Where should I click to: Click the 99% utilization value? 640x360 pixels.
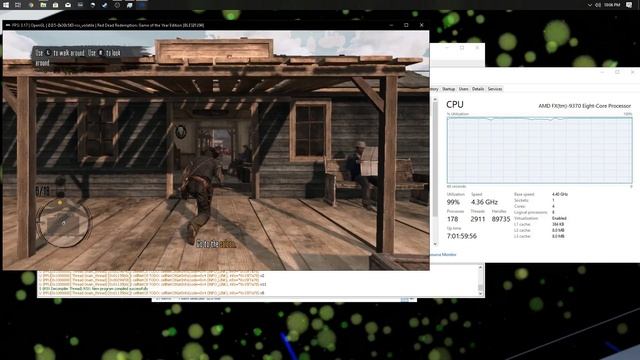(453, 202)
